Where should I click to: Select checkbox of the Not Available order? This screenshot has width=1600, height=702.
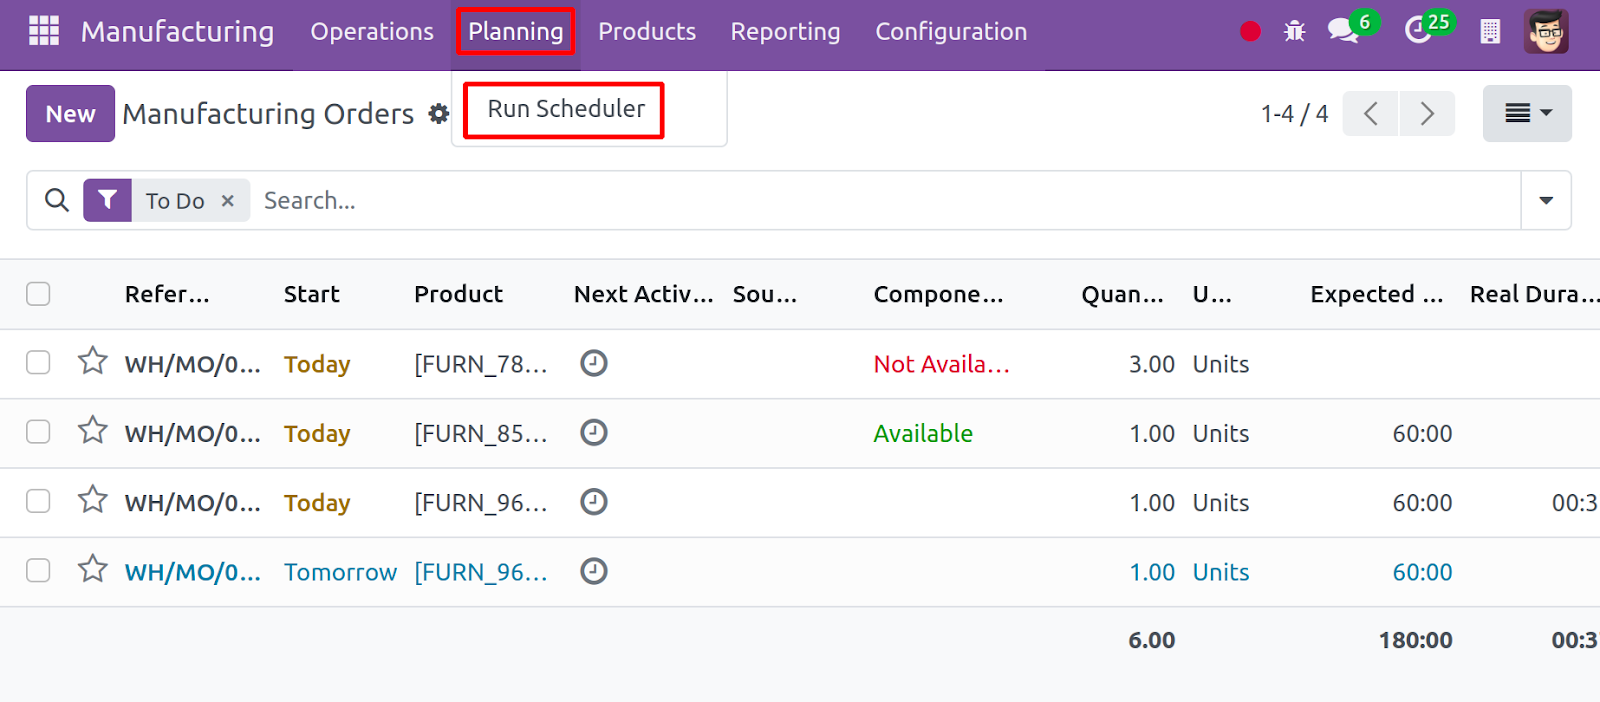point(38,362)
